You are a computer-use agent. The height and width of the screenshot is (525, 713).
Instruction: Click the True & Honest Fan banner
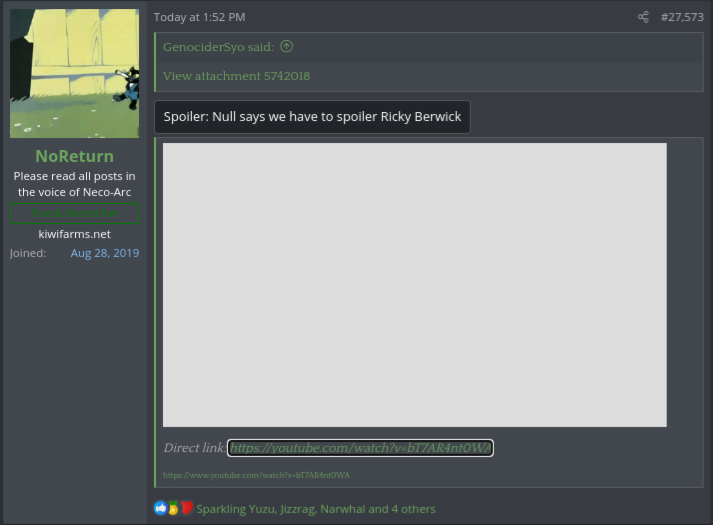pos(75,213)
